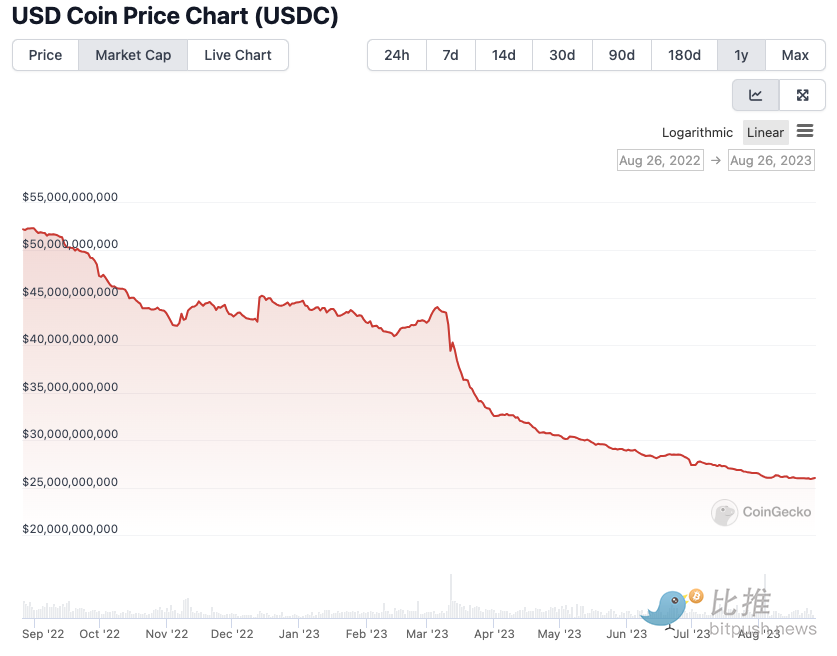The width and height of the screenshot is (837, 656).
Task: Edit end date Aug 26, 2023
Action: [x=770, y=160]
